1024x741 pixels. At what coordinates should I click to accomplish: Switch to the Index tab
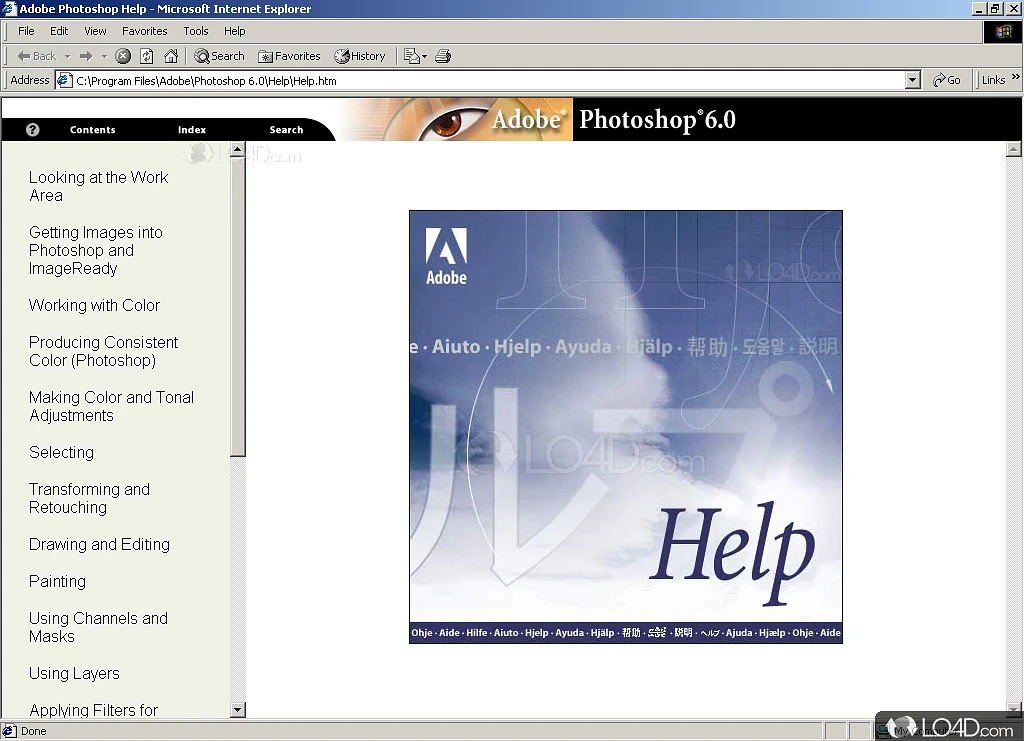(192, 130)
